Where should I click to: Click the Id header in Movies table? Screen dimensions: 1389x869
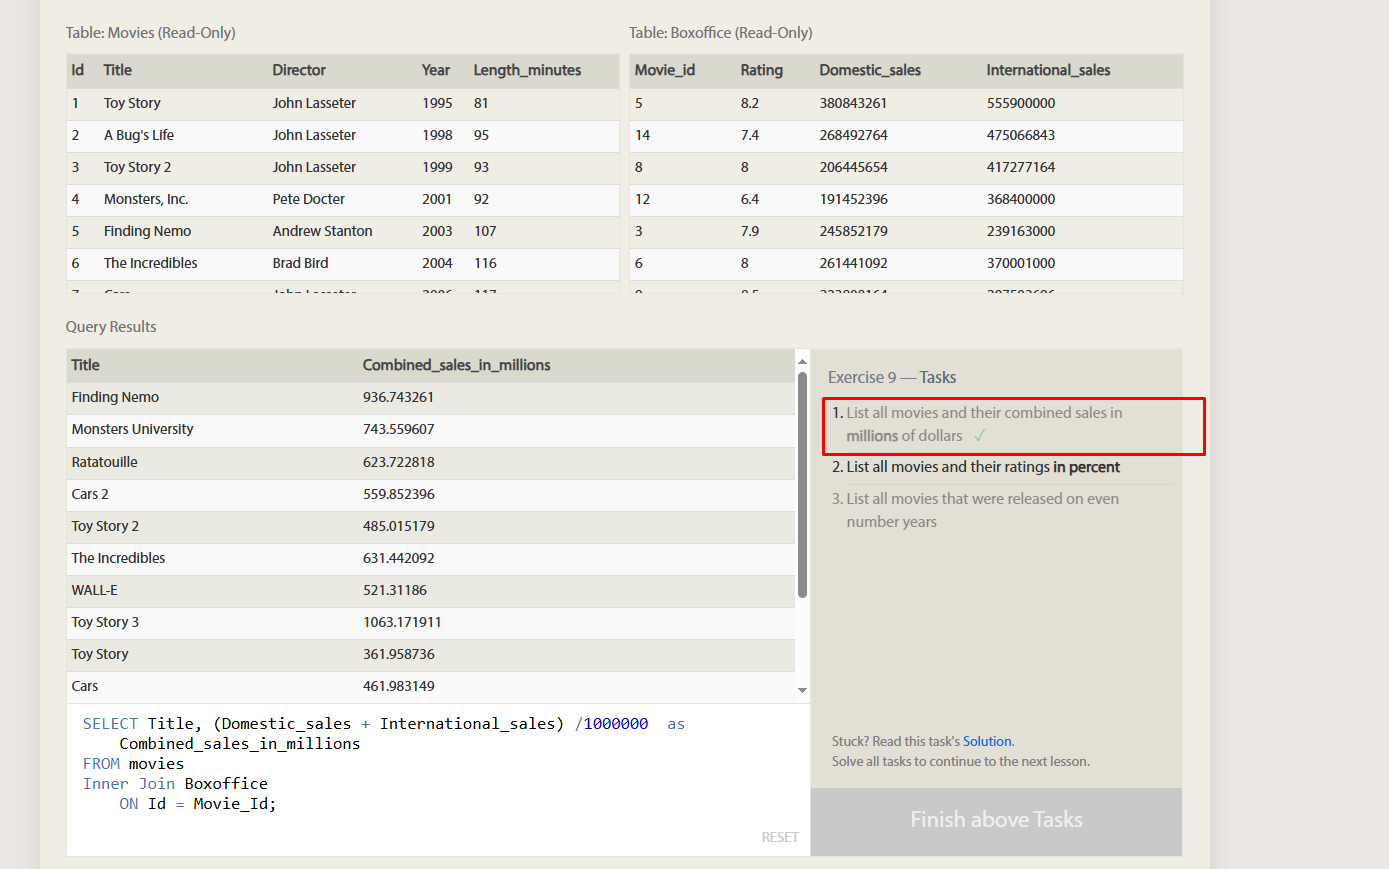(x=77, y=70)
